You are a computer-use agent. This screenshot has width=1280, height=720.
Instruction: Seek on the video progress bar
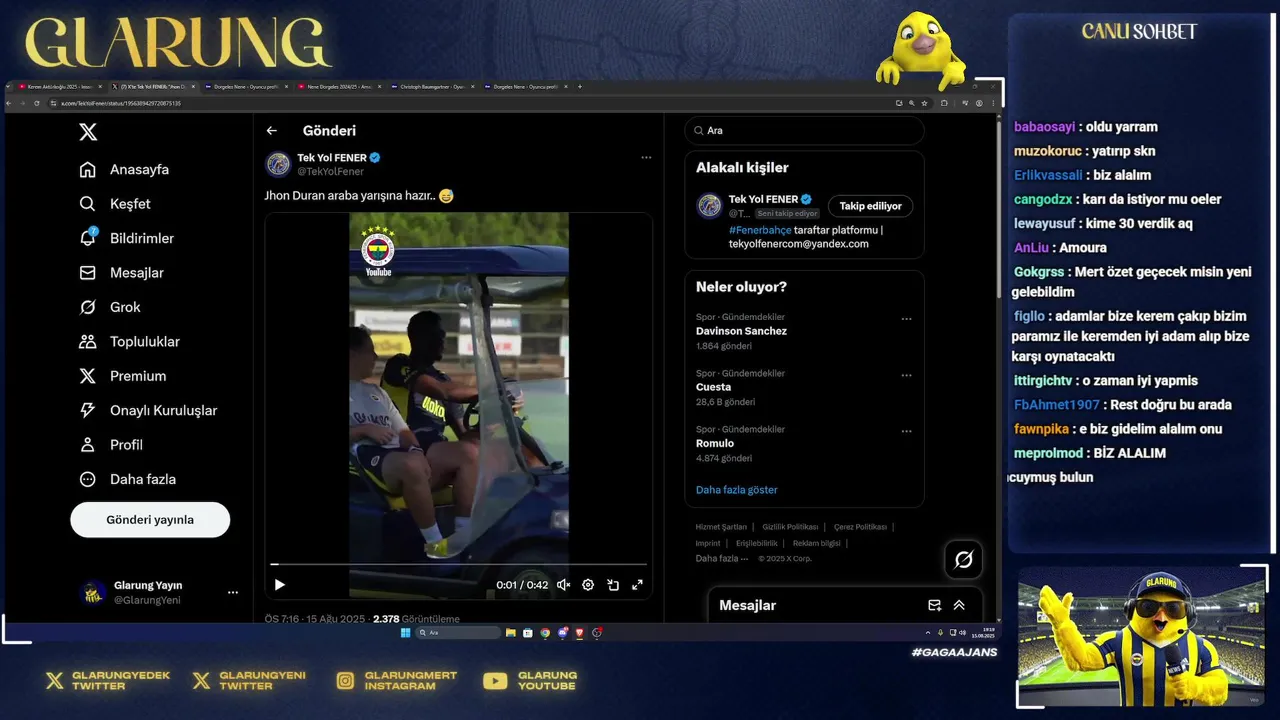pos(459,565)
